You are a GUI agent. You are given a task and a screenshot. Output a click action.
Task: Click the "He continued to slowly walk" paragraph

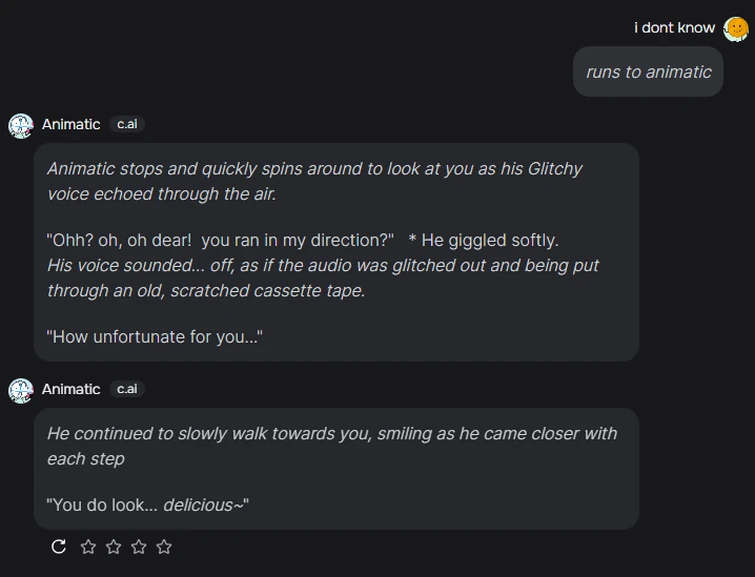point(331,446)
